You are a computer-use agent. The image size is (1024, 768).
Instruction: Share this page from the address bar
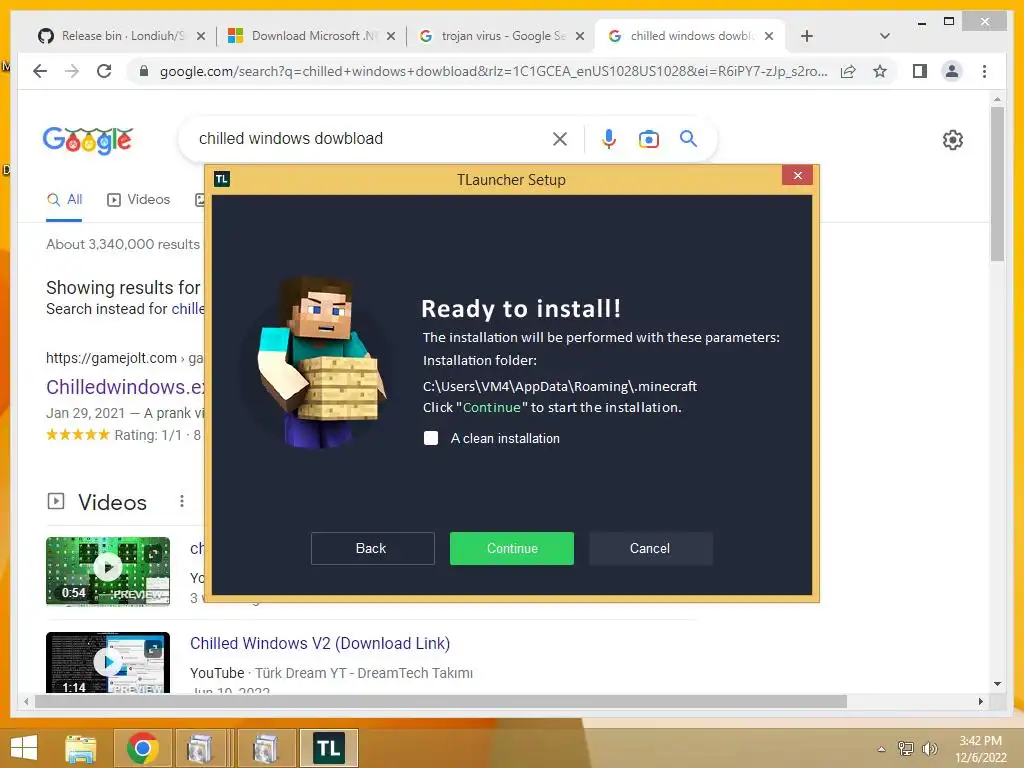tap(848, 71)
